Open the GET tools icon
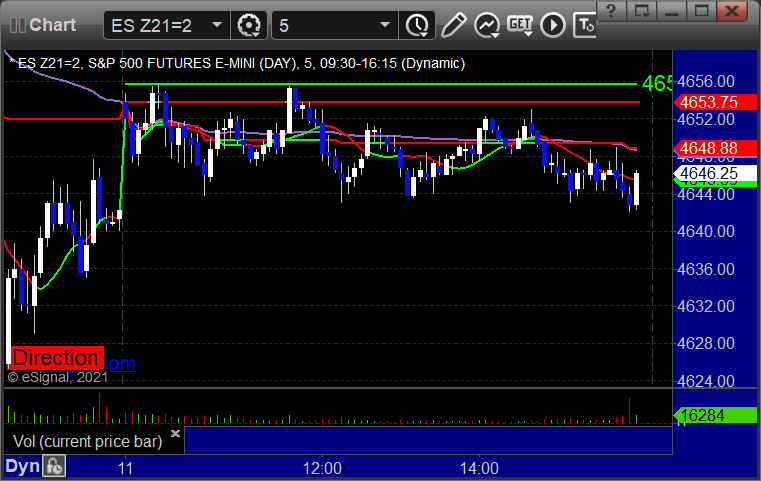Image resolution: width=761 pixels, height=481 pixels. click(520, 25)
